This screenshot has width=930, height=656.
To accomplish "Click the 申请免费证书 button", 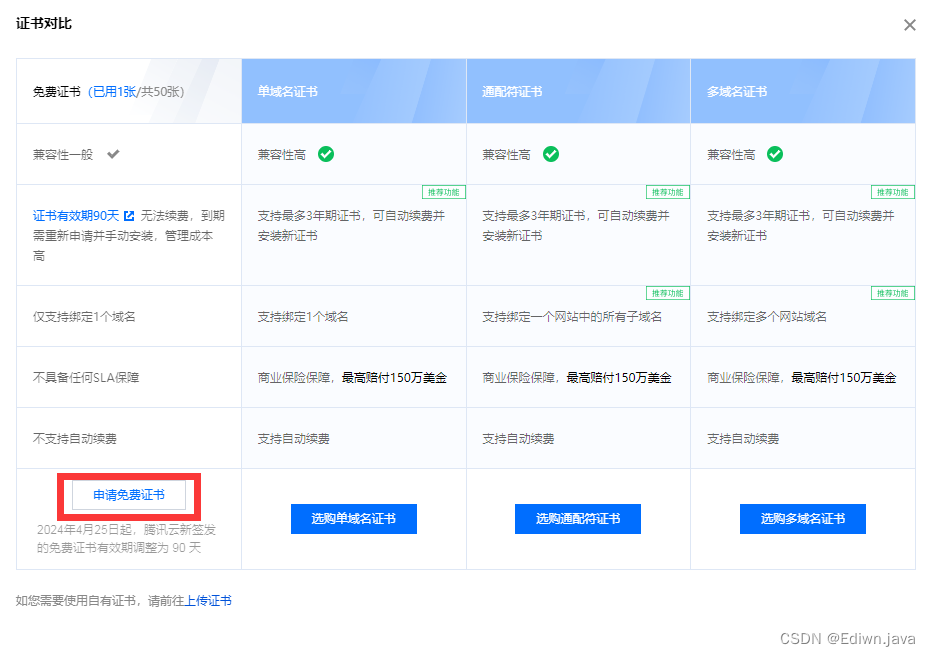I will 129,495.
